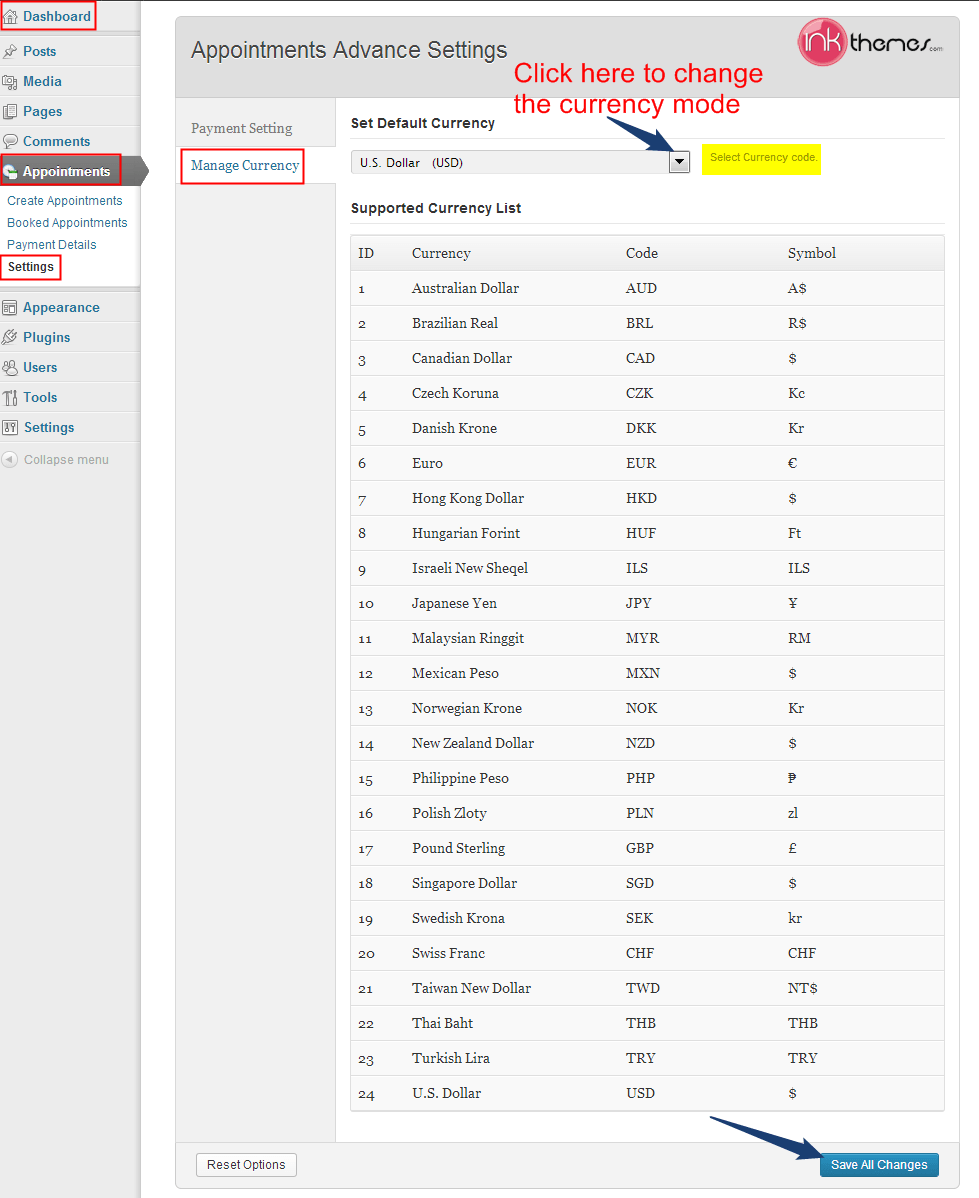Click the Czech Koruna row
979x1198 pixels.
tap(647, 394)
